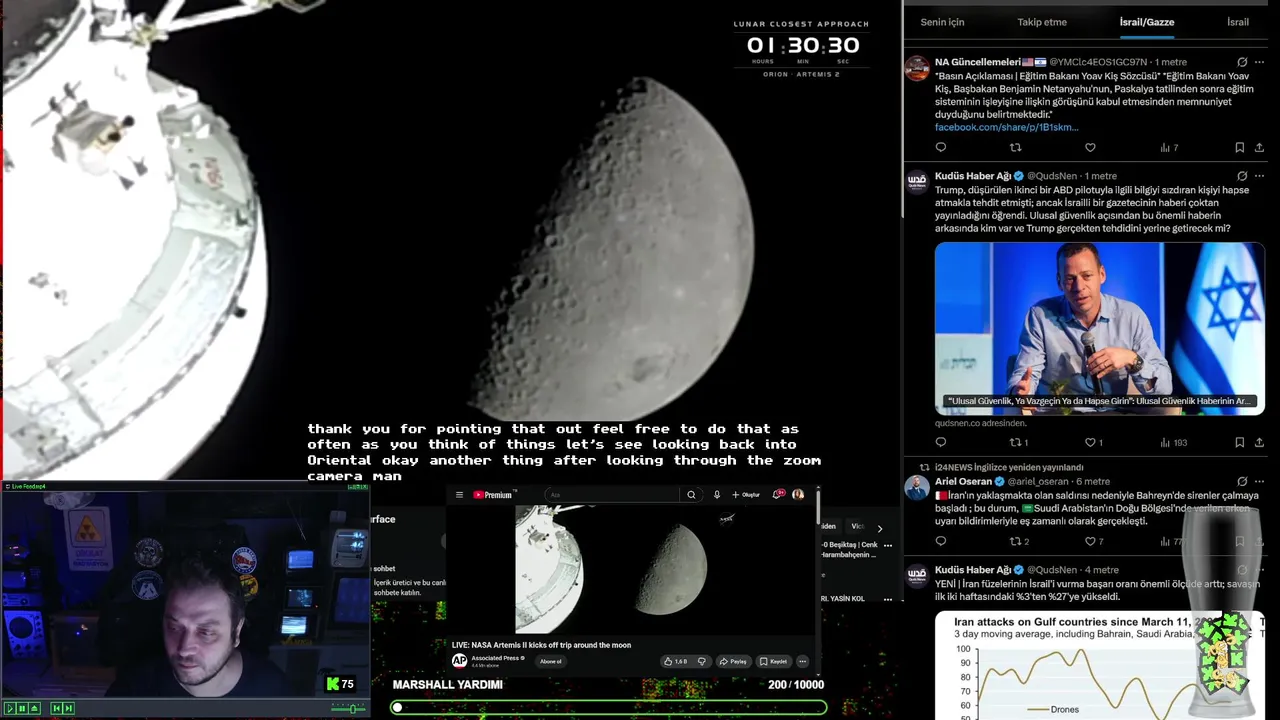Open the Associated Press channel avatar

click(x=459, y=660)
